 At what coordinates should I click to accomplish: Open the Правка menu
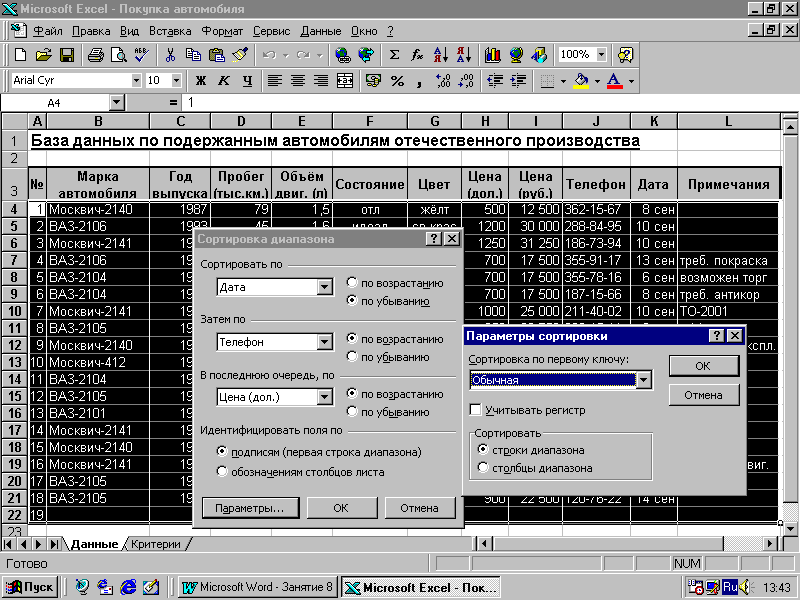(91, 31)
